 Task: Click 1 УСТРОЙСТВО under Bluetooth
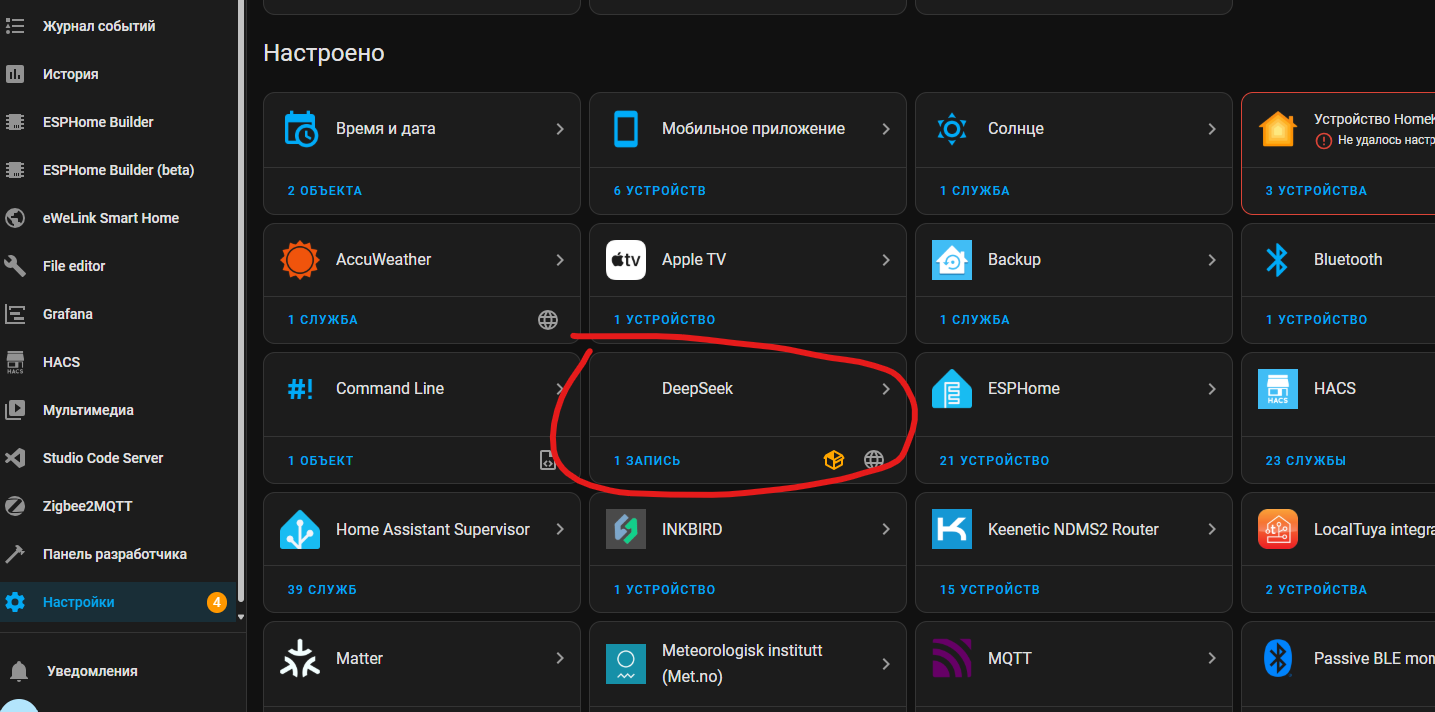1317,320
